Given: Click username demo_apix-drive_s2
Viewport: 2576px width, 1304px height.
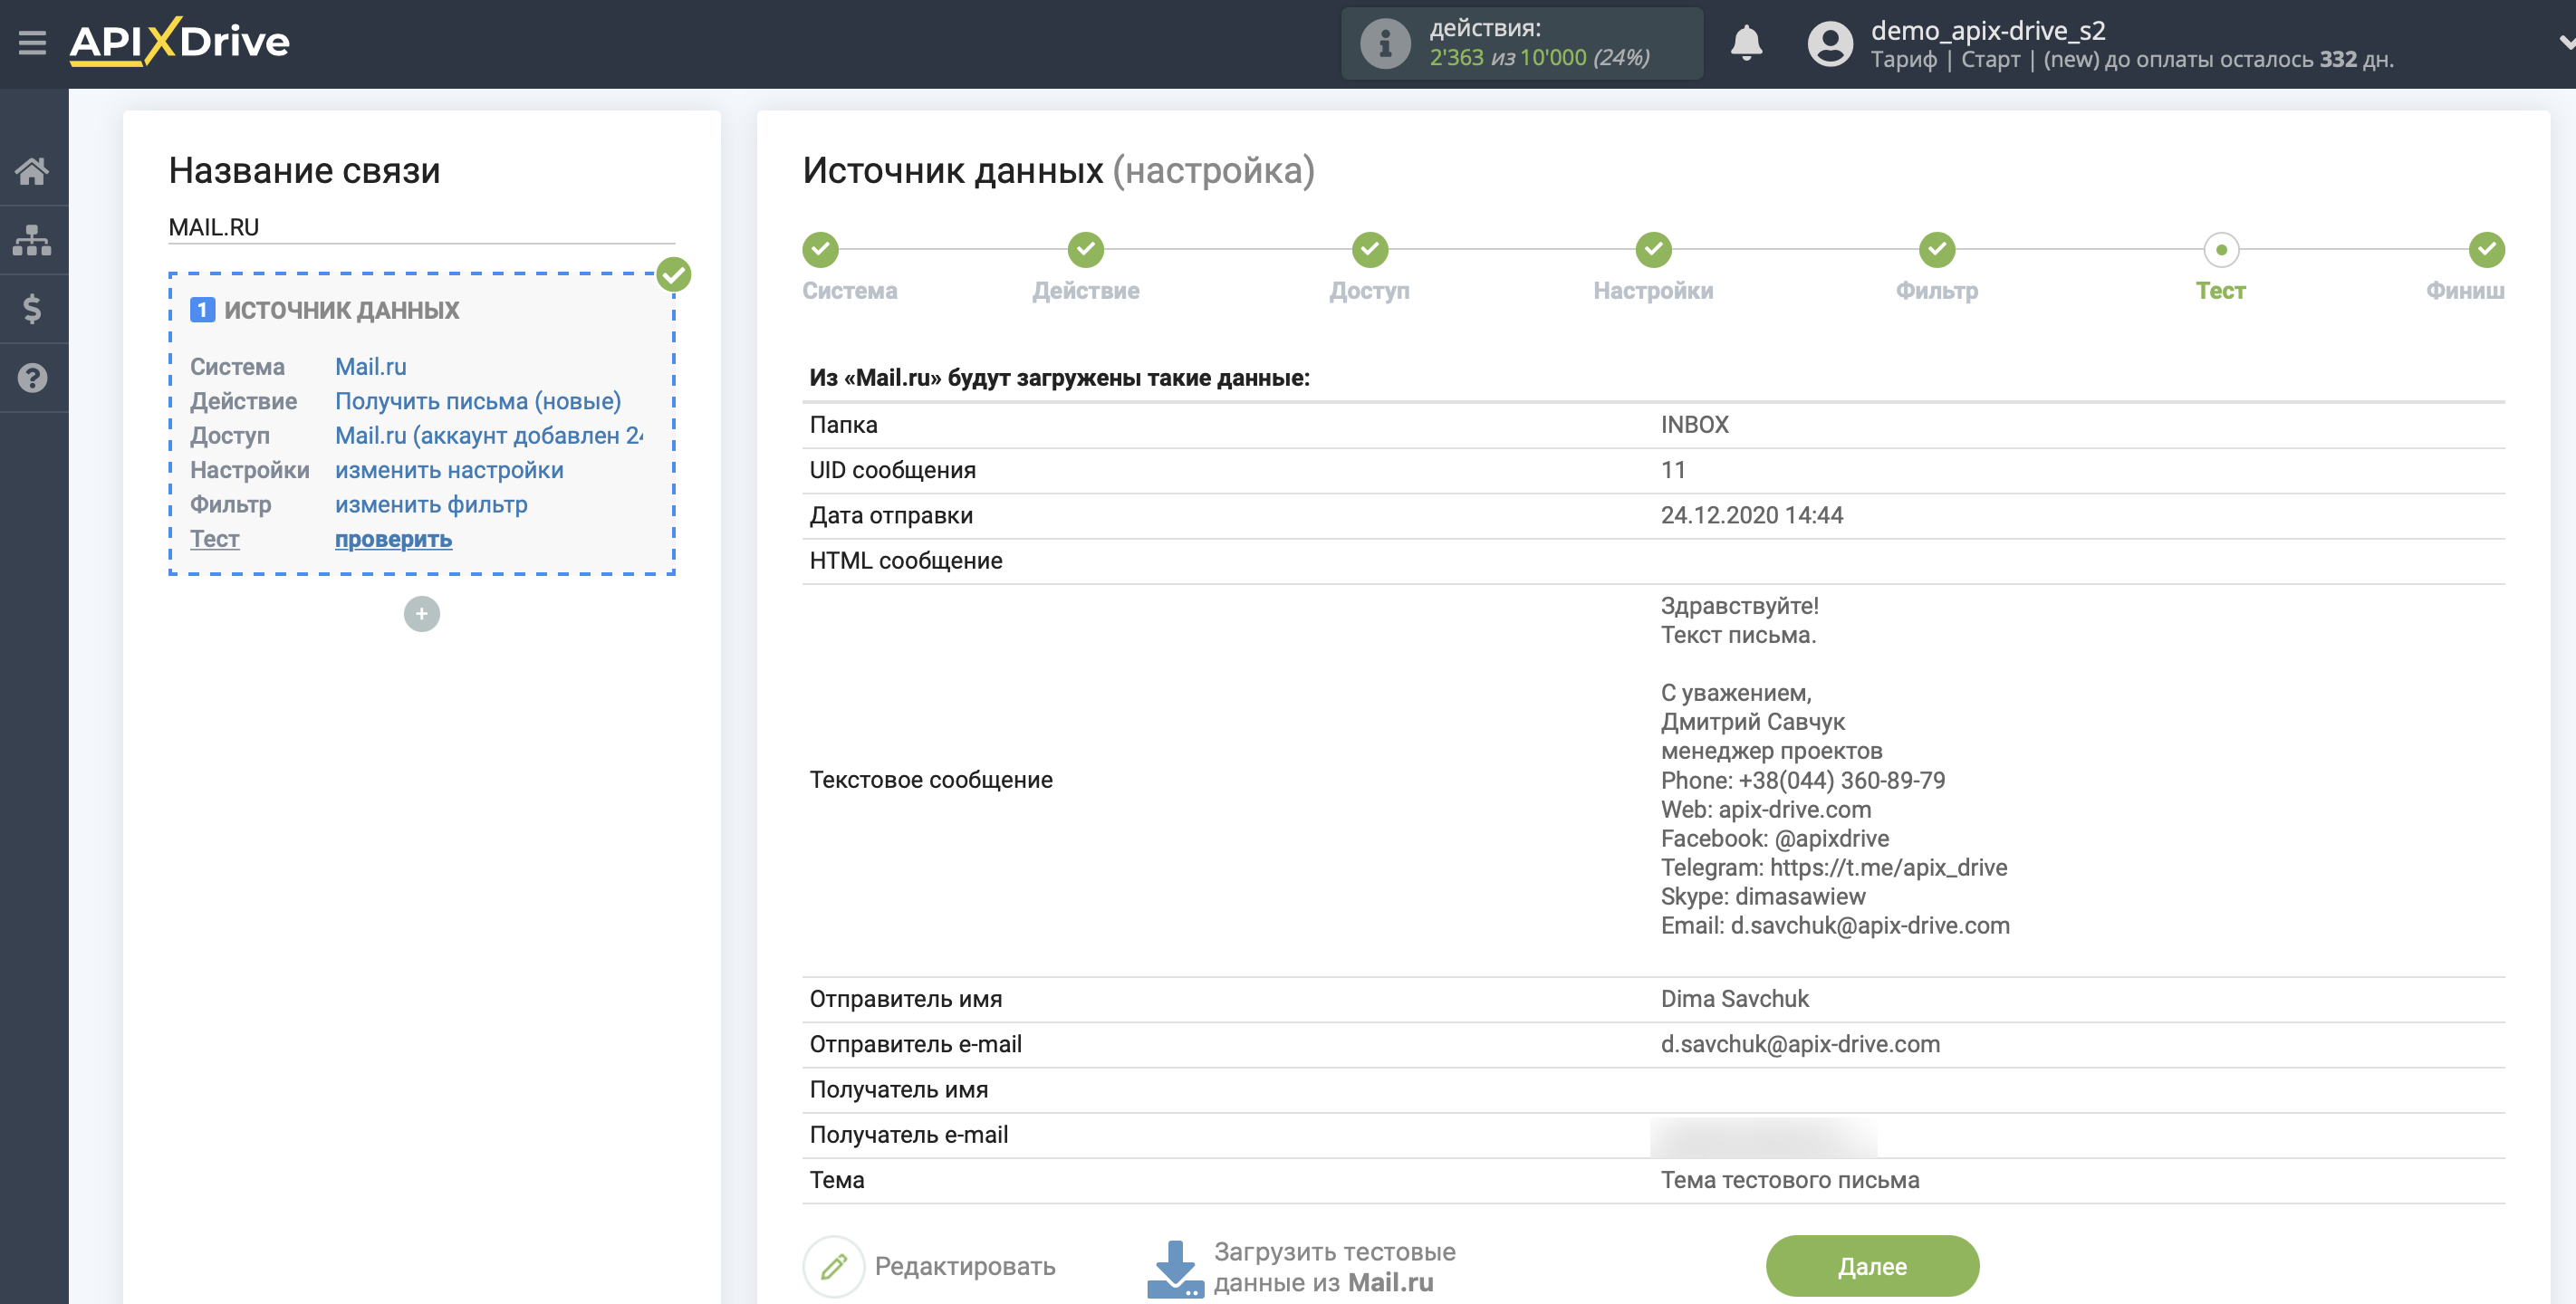Looking at the screenshot, I should click(1988, 30).
